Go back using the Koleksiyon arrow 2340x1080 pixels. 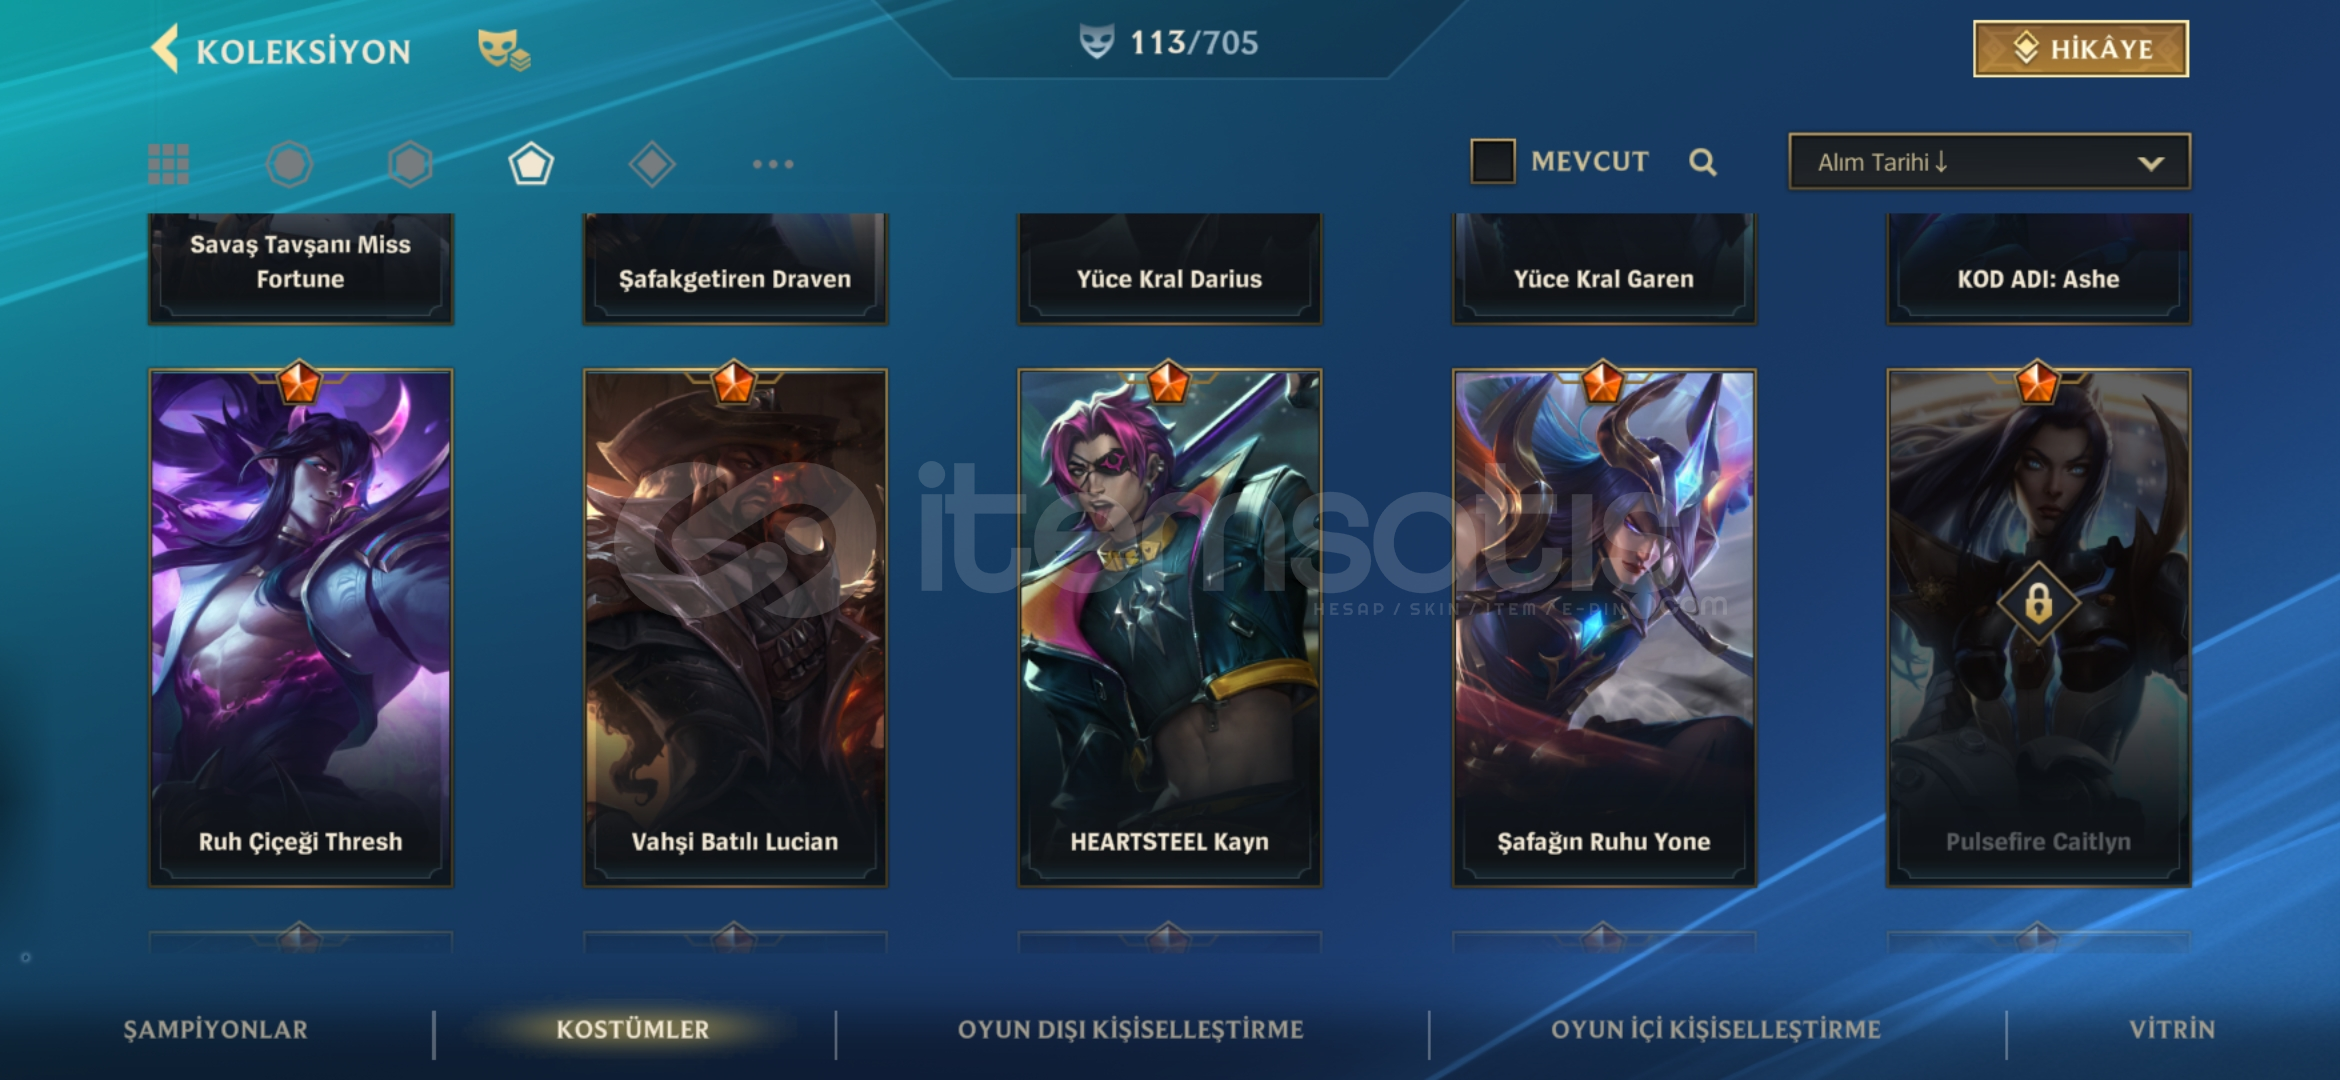tap(166, 49)
